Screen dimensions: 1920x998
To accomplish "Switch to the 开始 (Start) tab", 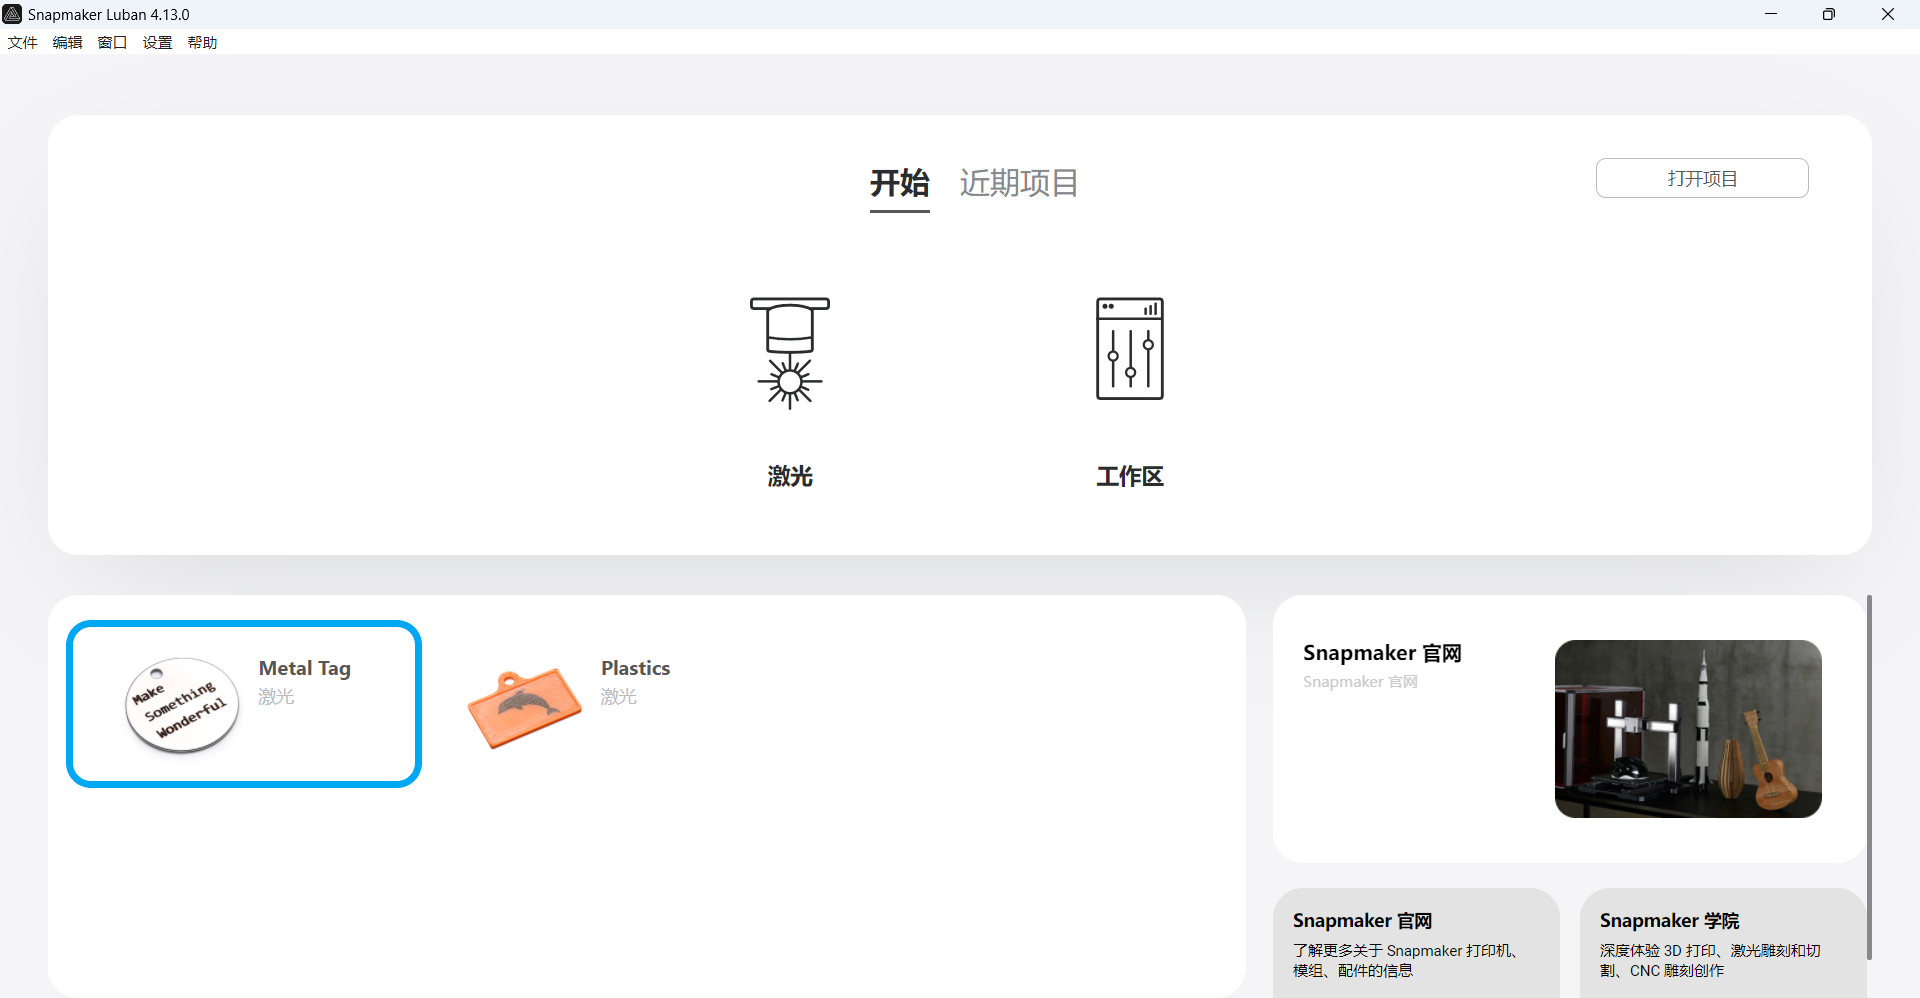I will [899, 183].
